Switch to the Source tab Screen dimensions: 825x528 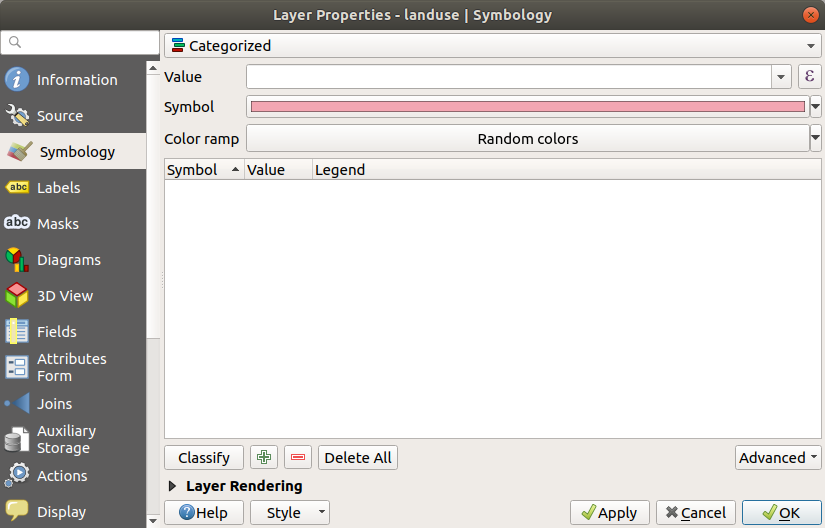[x=60, y=116]
